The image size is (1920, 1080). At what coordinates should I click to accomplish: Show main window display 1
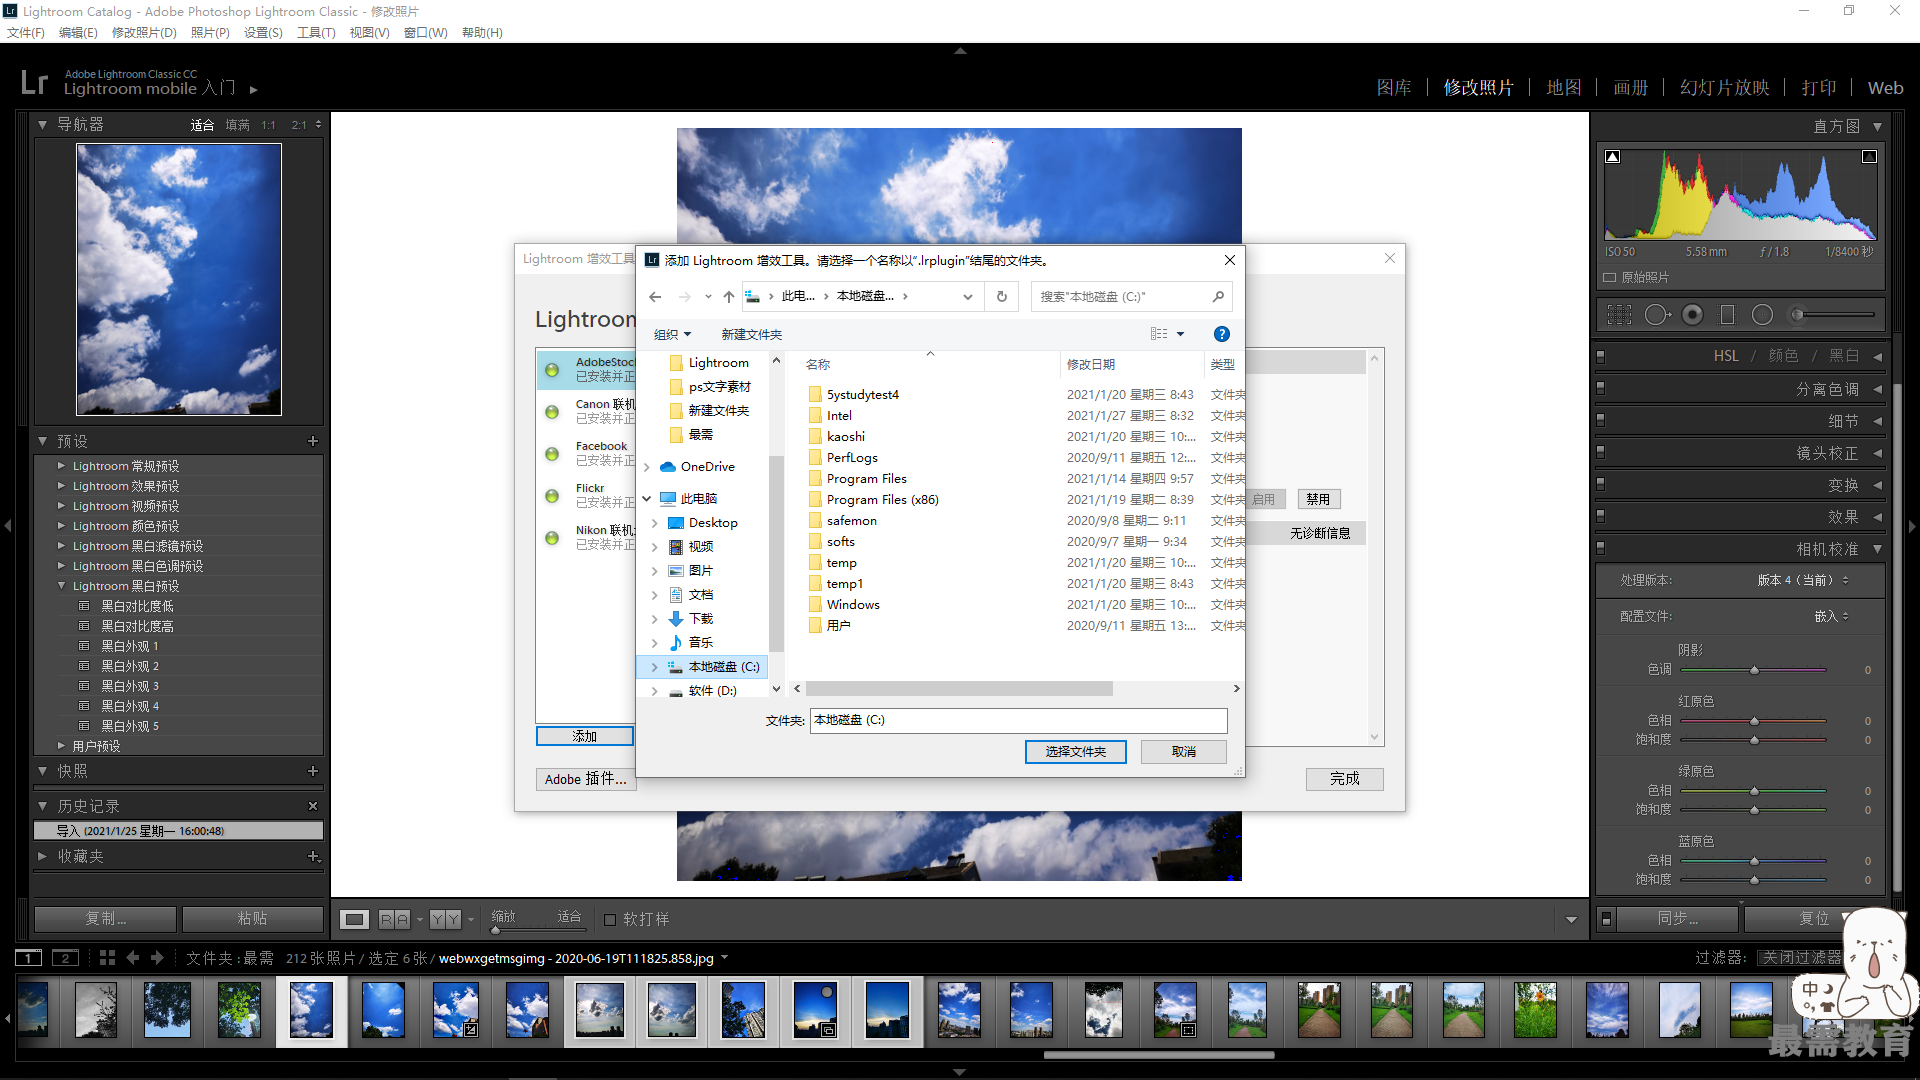click(x=29, y=958)
